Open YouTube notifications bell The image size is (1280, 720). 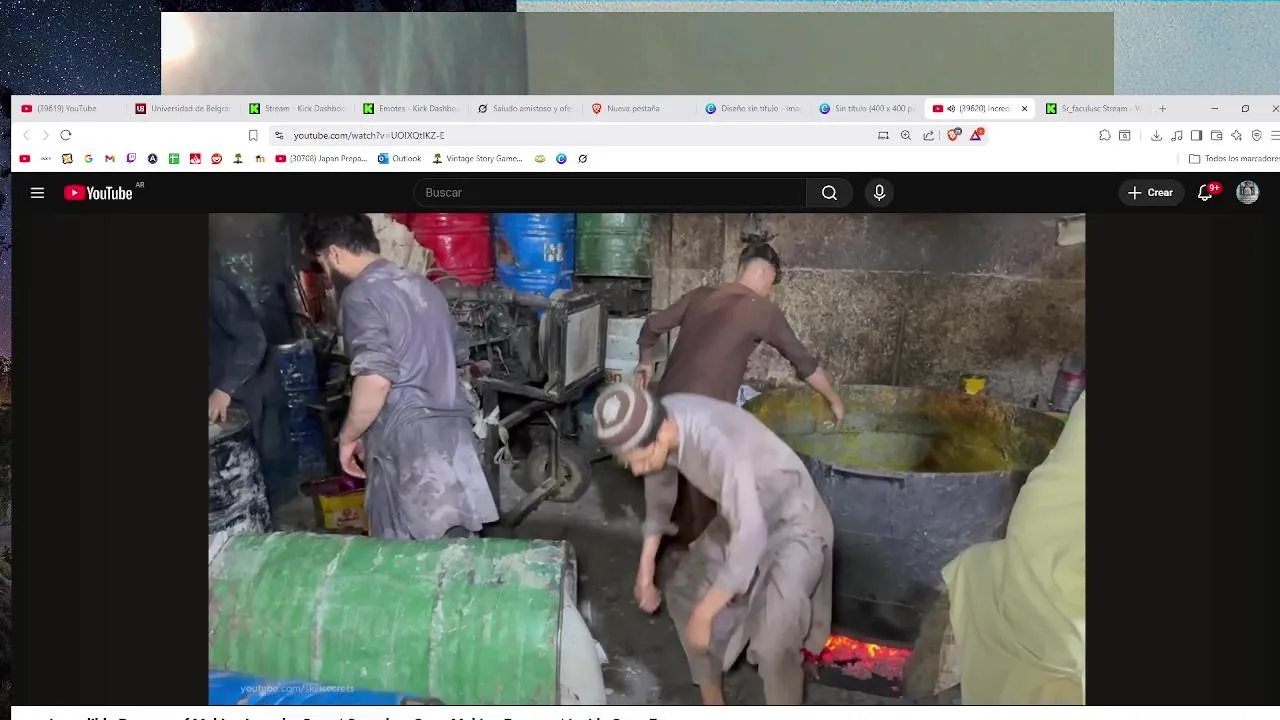[1205, 193]
